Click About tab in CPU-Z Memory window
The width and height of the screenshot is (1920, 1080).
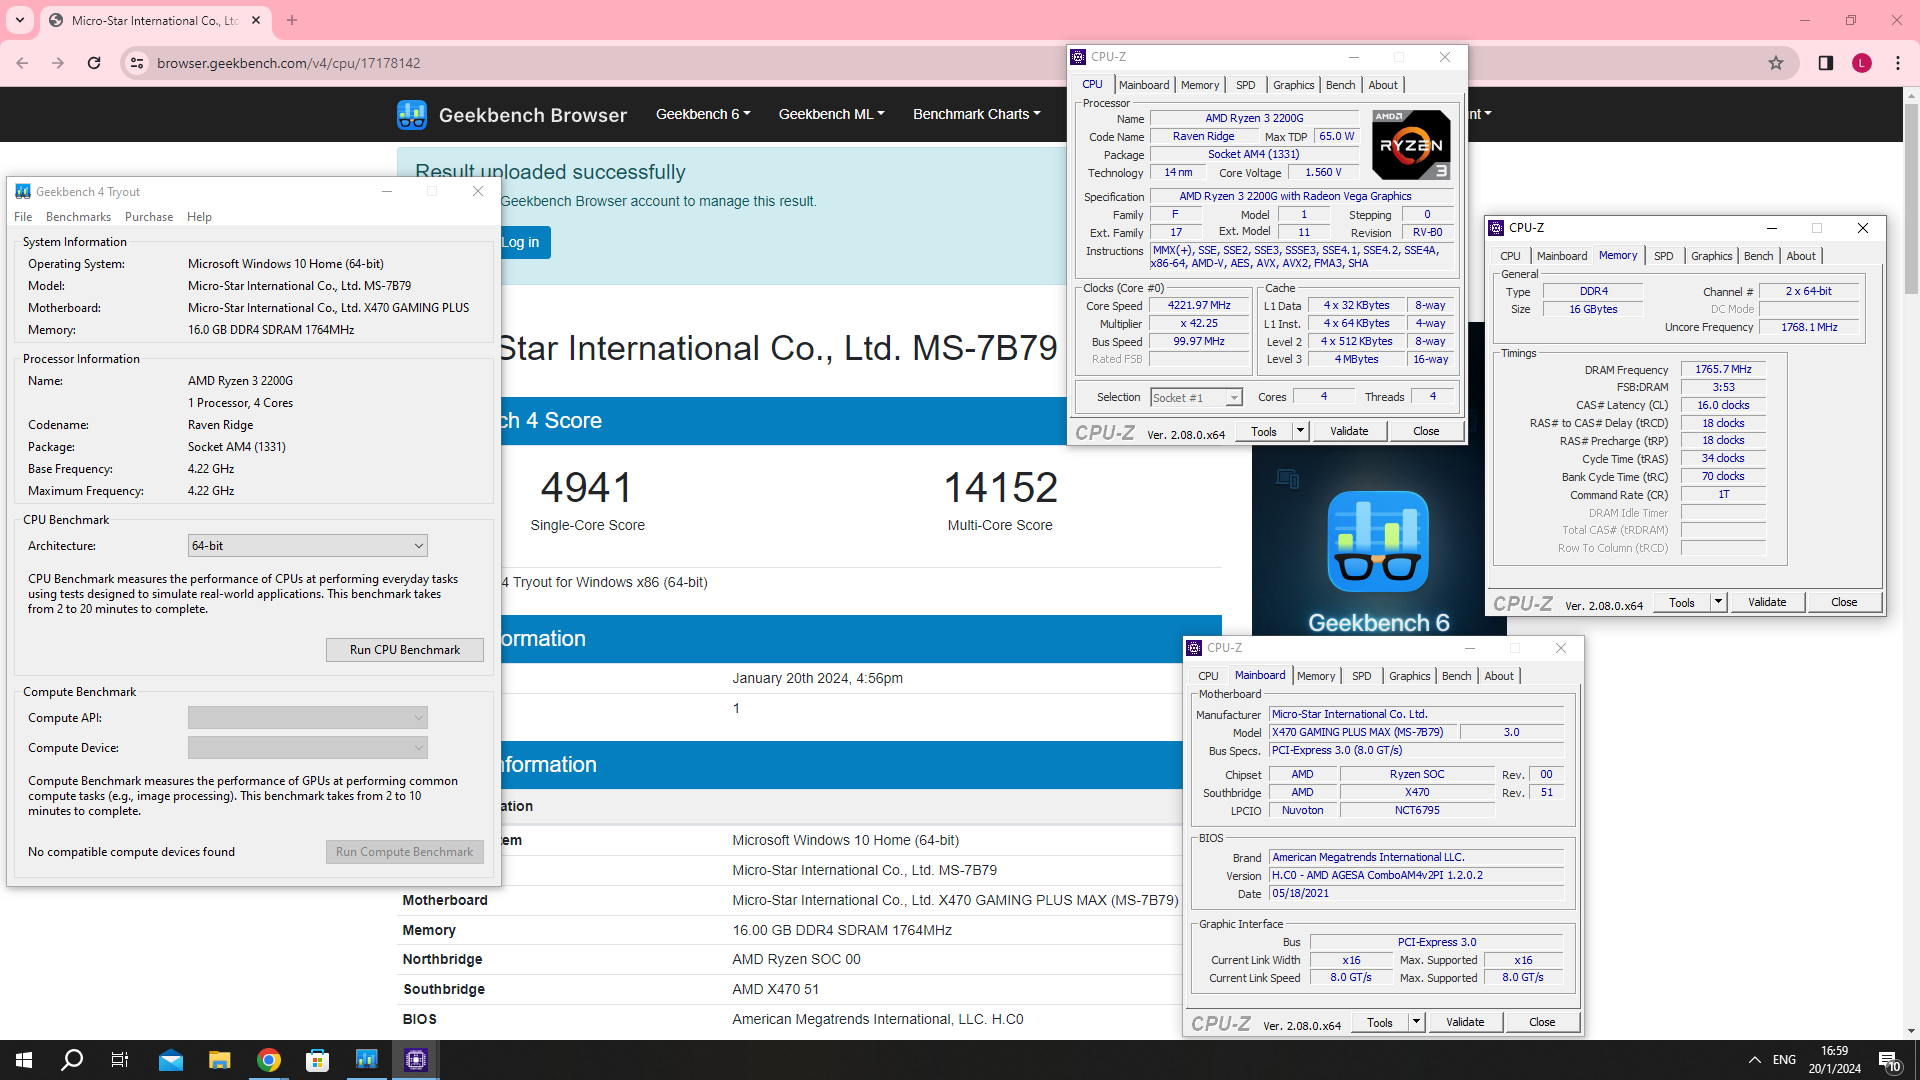tap(1800, 256)
